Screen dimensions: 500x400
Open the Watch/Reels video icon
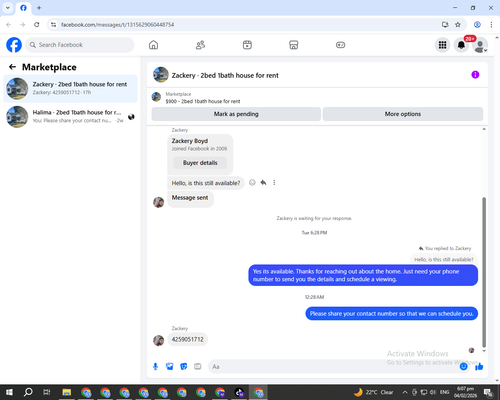click(247, 45)
